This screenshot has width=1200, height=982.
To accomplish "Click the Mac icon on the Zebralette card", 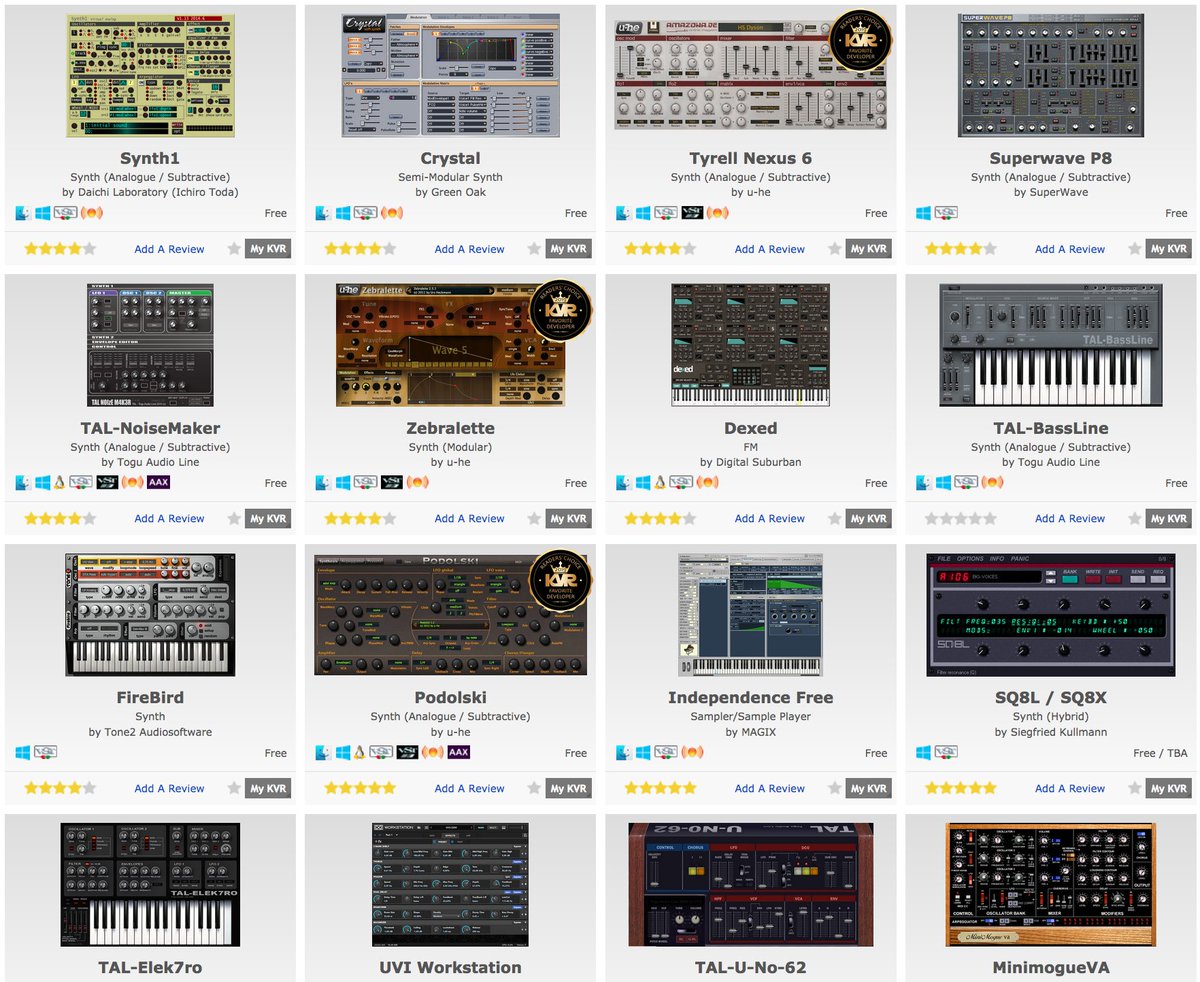I will (x=323, y=483).
